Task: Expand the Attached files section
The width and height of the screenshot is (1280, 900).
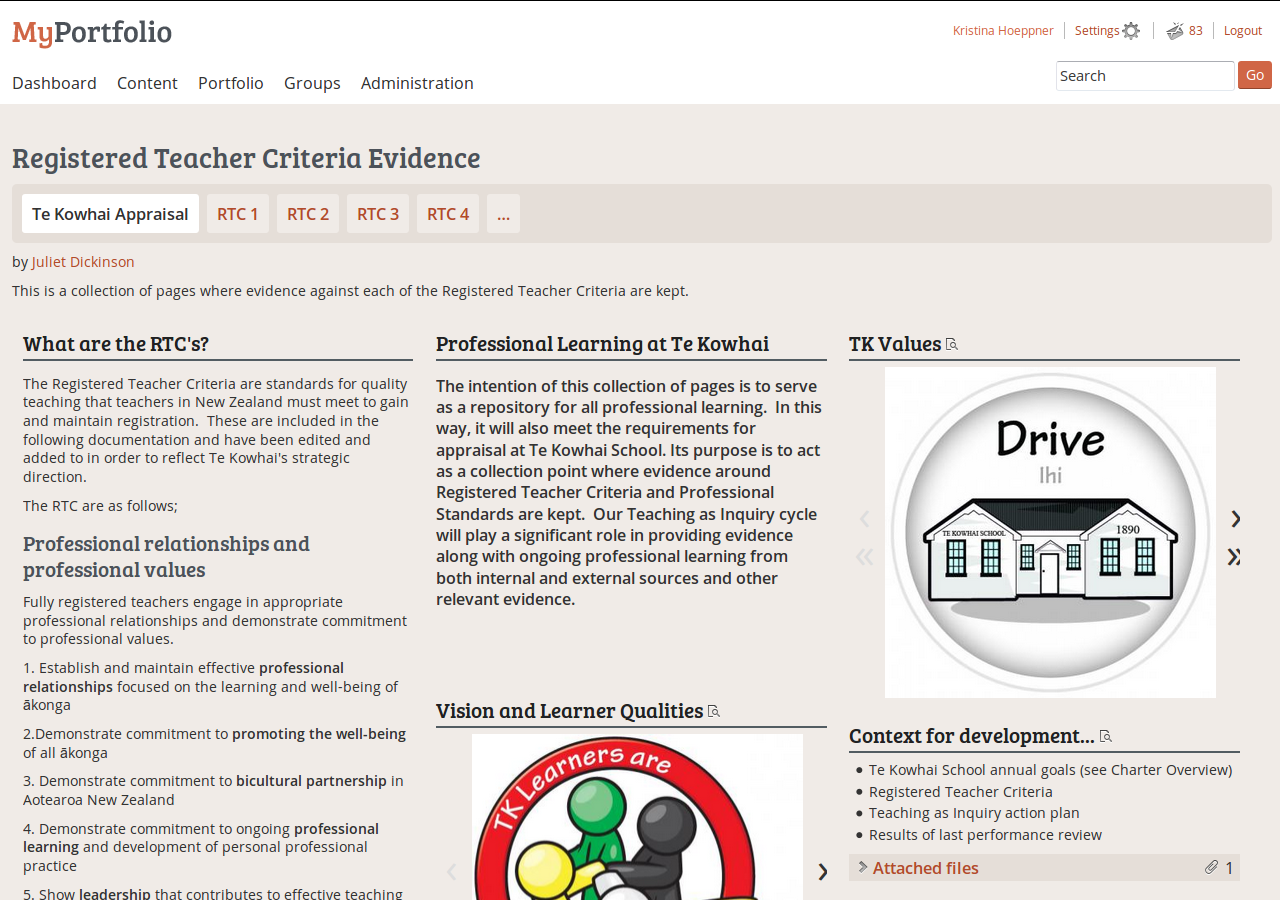Action: click(1044, 868)
